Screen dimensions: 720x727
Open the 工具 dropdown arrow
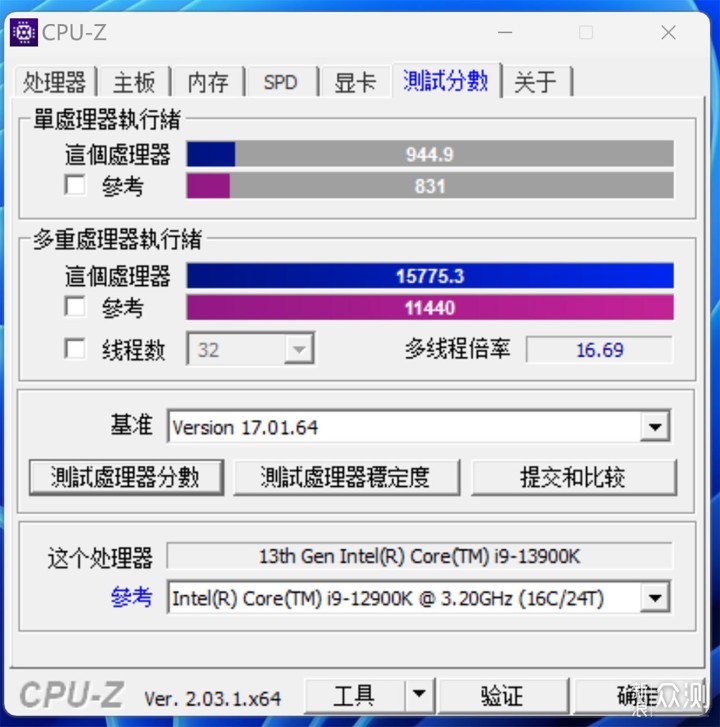point(419,694)
